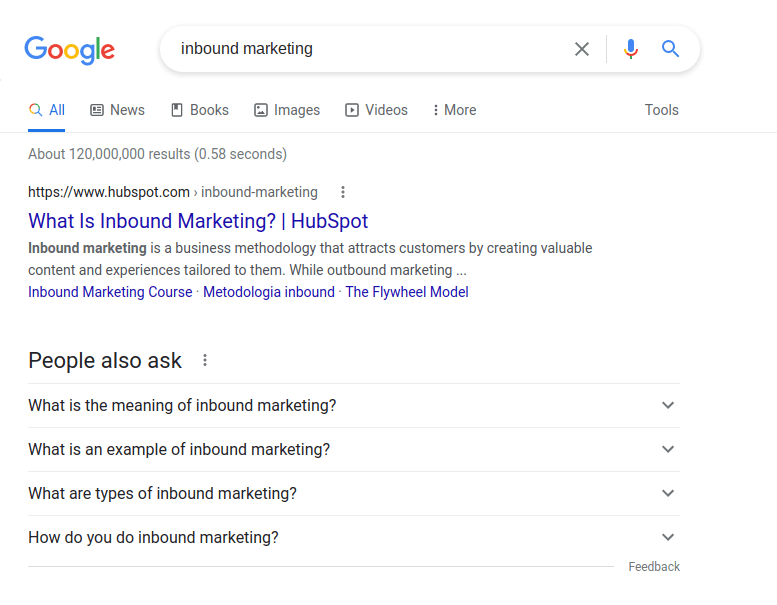
Task: Open the News tab
Action: (x=117, y=110)
